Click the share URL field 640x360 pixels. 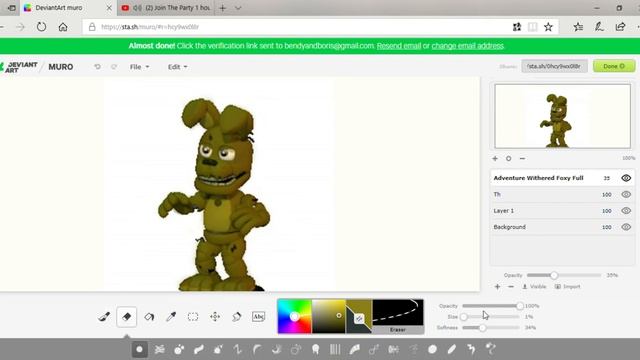[554, 66]
